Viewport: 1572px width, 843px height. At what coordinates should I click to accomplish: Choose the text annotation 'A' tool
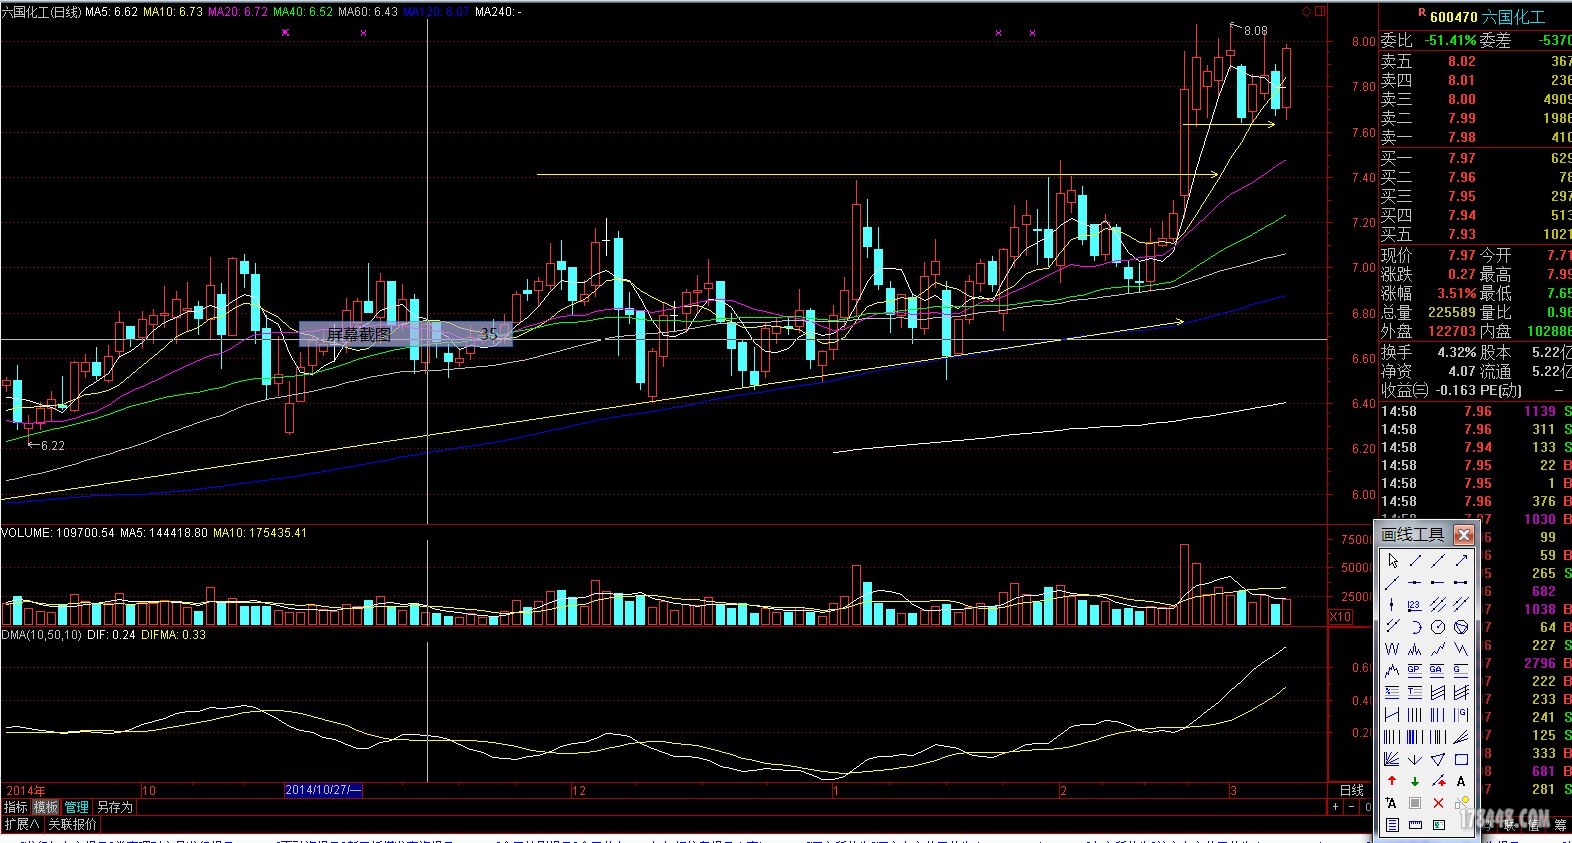tap(1461, 781)
